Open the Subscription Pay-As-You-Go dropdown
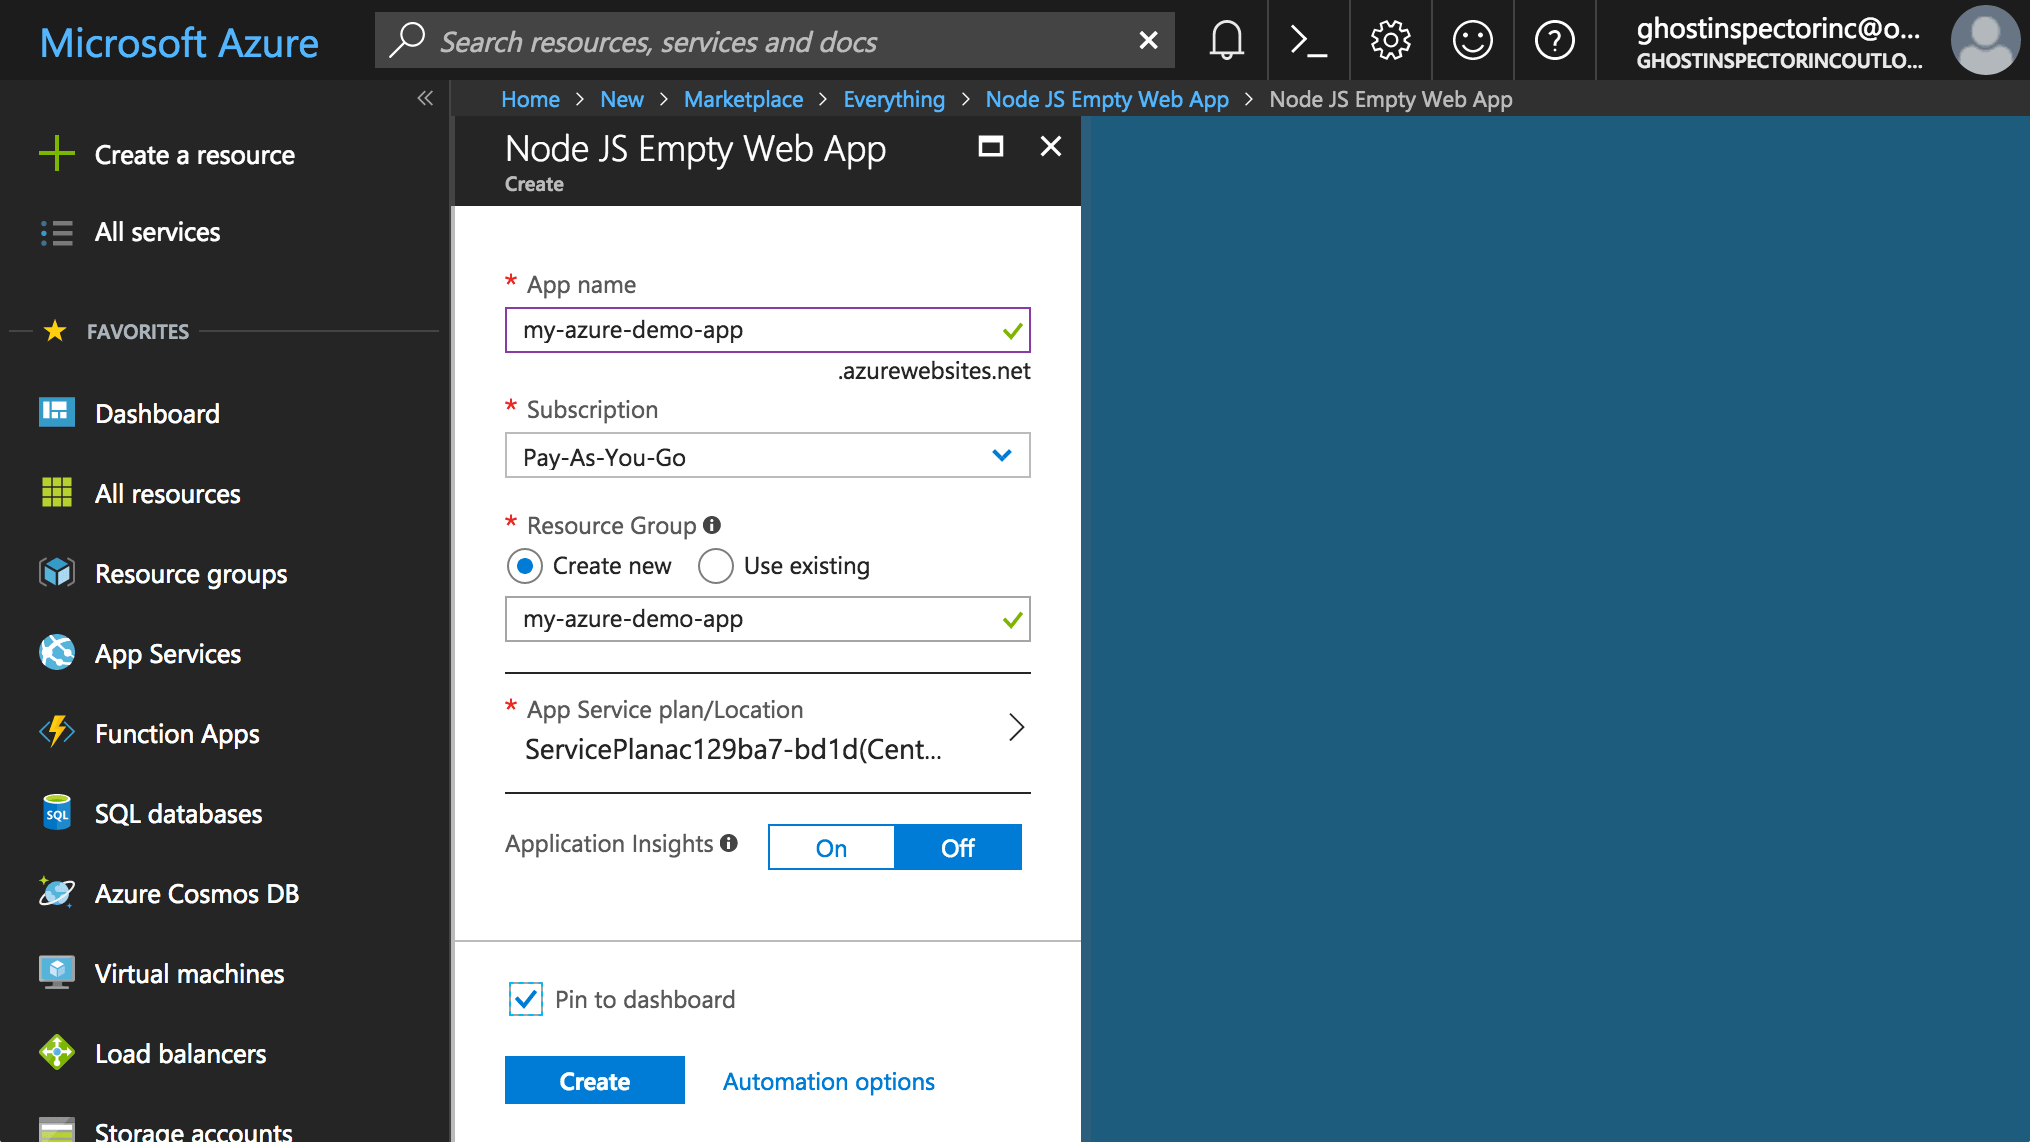The height and width of the screenshot is (1142, 2030). pyautogui.click(x=767, y=456)
